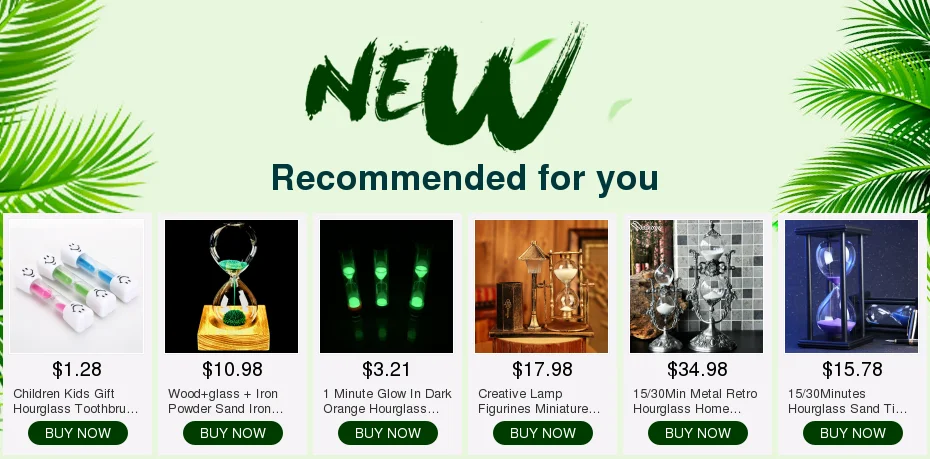Click BUY NOW under the $3.21 item

pos(388,433)
